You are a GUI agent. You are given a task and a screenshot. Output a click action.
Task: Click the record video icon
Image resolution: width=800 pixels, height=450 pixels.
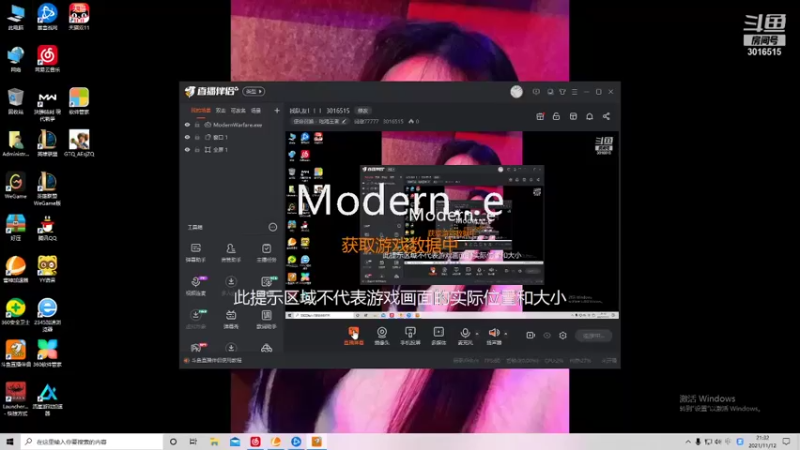pyautogui.click(x=531, y=335)
